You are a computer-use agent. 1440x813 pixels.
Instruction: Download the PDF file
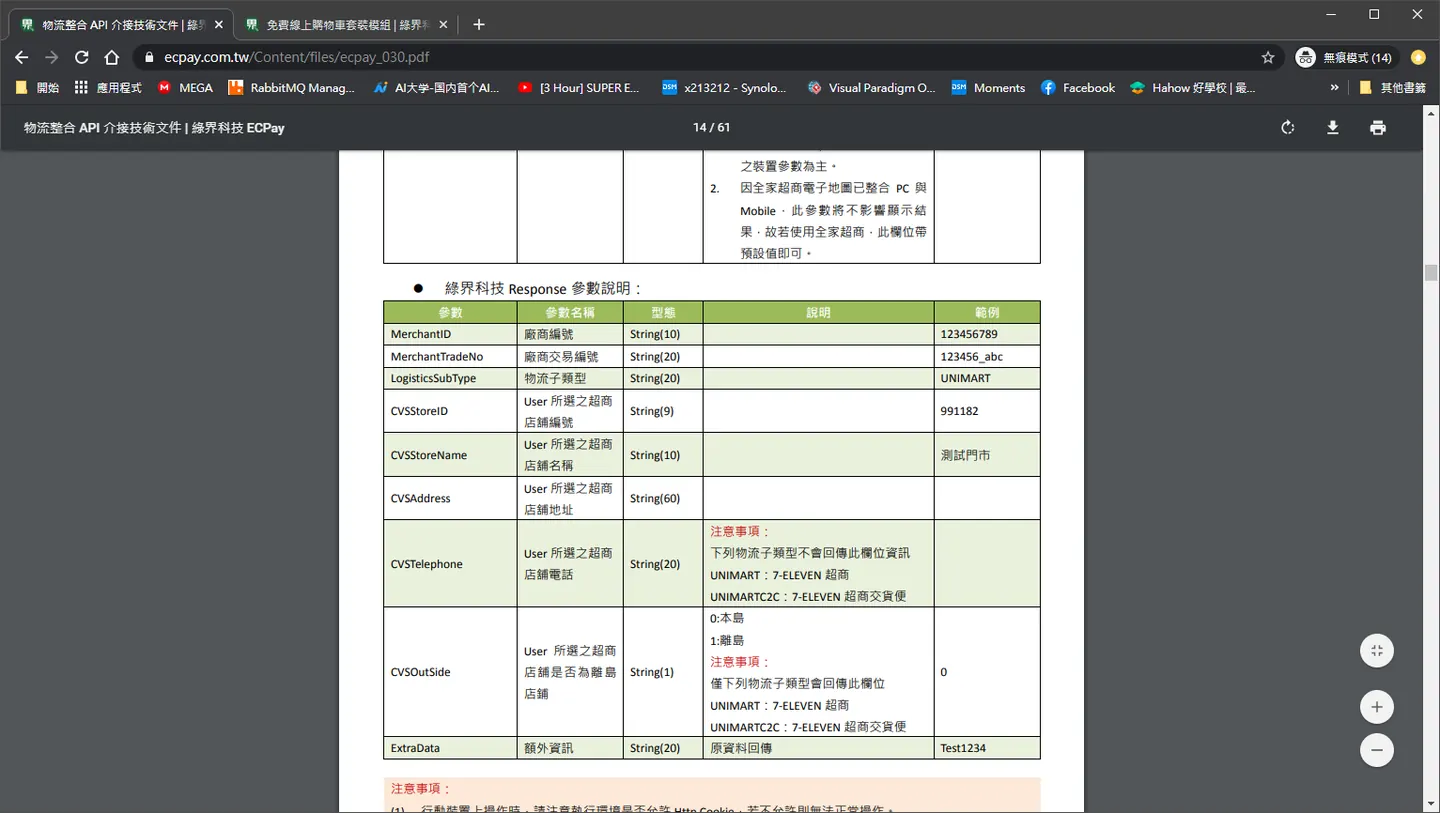point(1332,127)
